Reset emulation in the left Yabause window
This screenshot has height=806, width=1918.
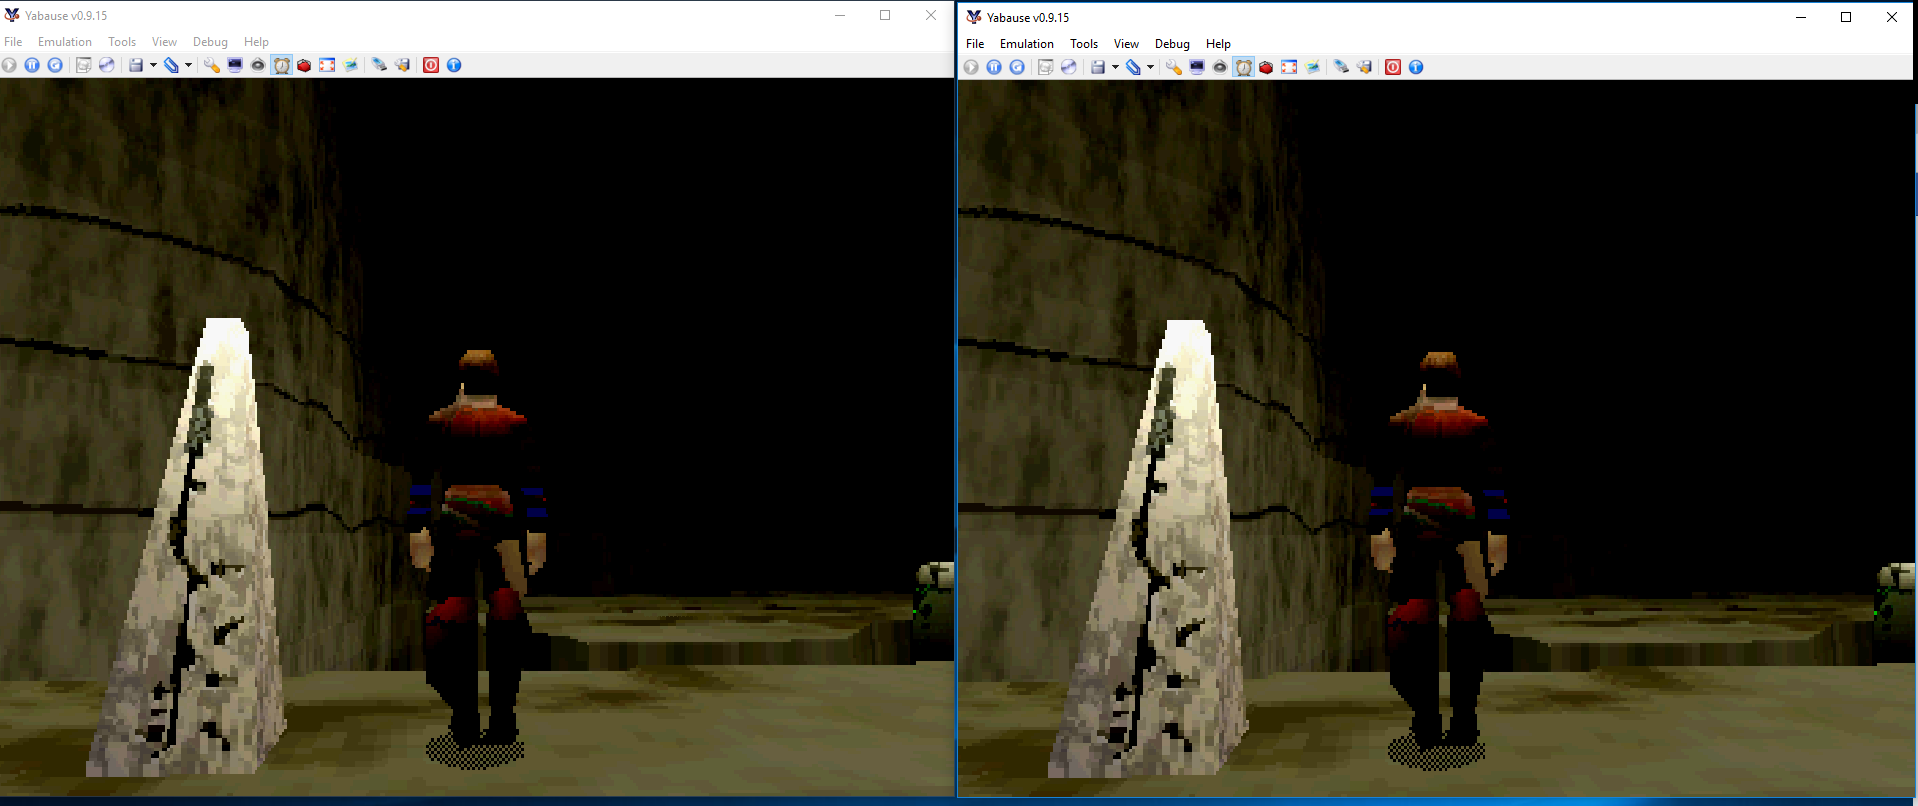[55, 65]
